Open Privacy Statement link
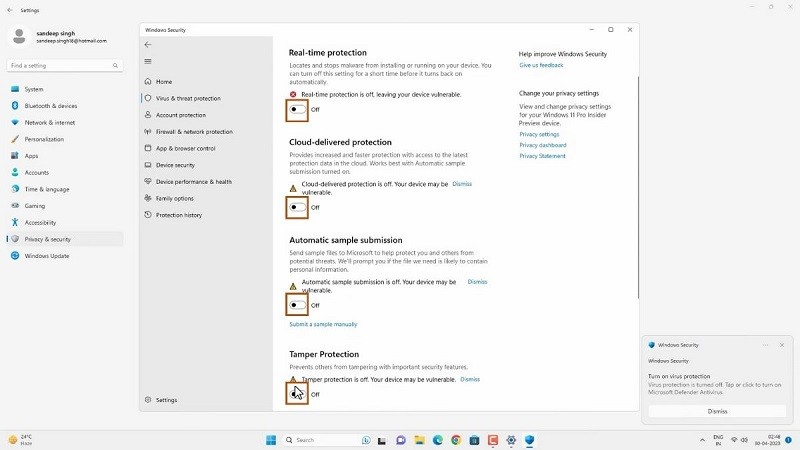Image resolution: width=800 pixels, height=450 pixels. pyautogui.click(x=542, y=156)
